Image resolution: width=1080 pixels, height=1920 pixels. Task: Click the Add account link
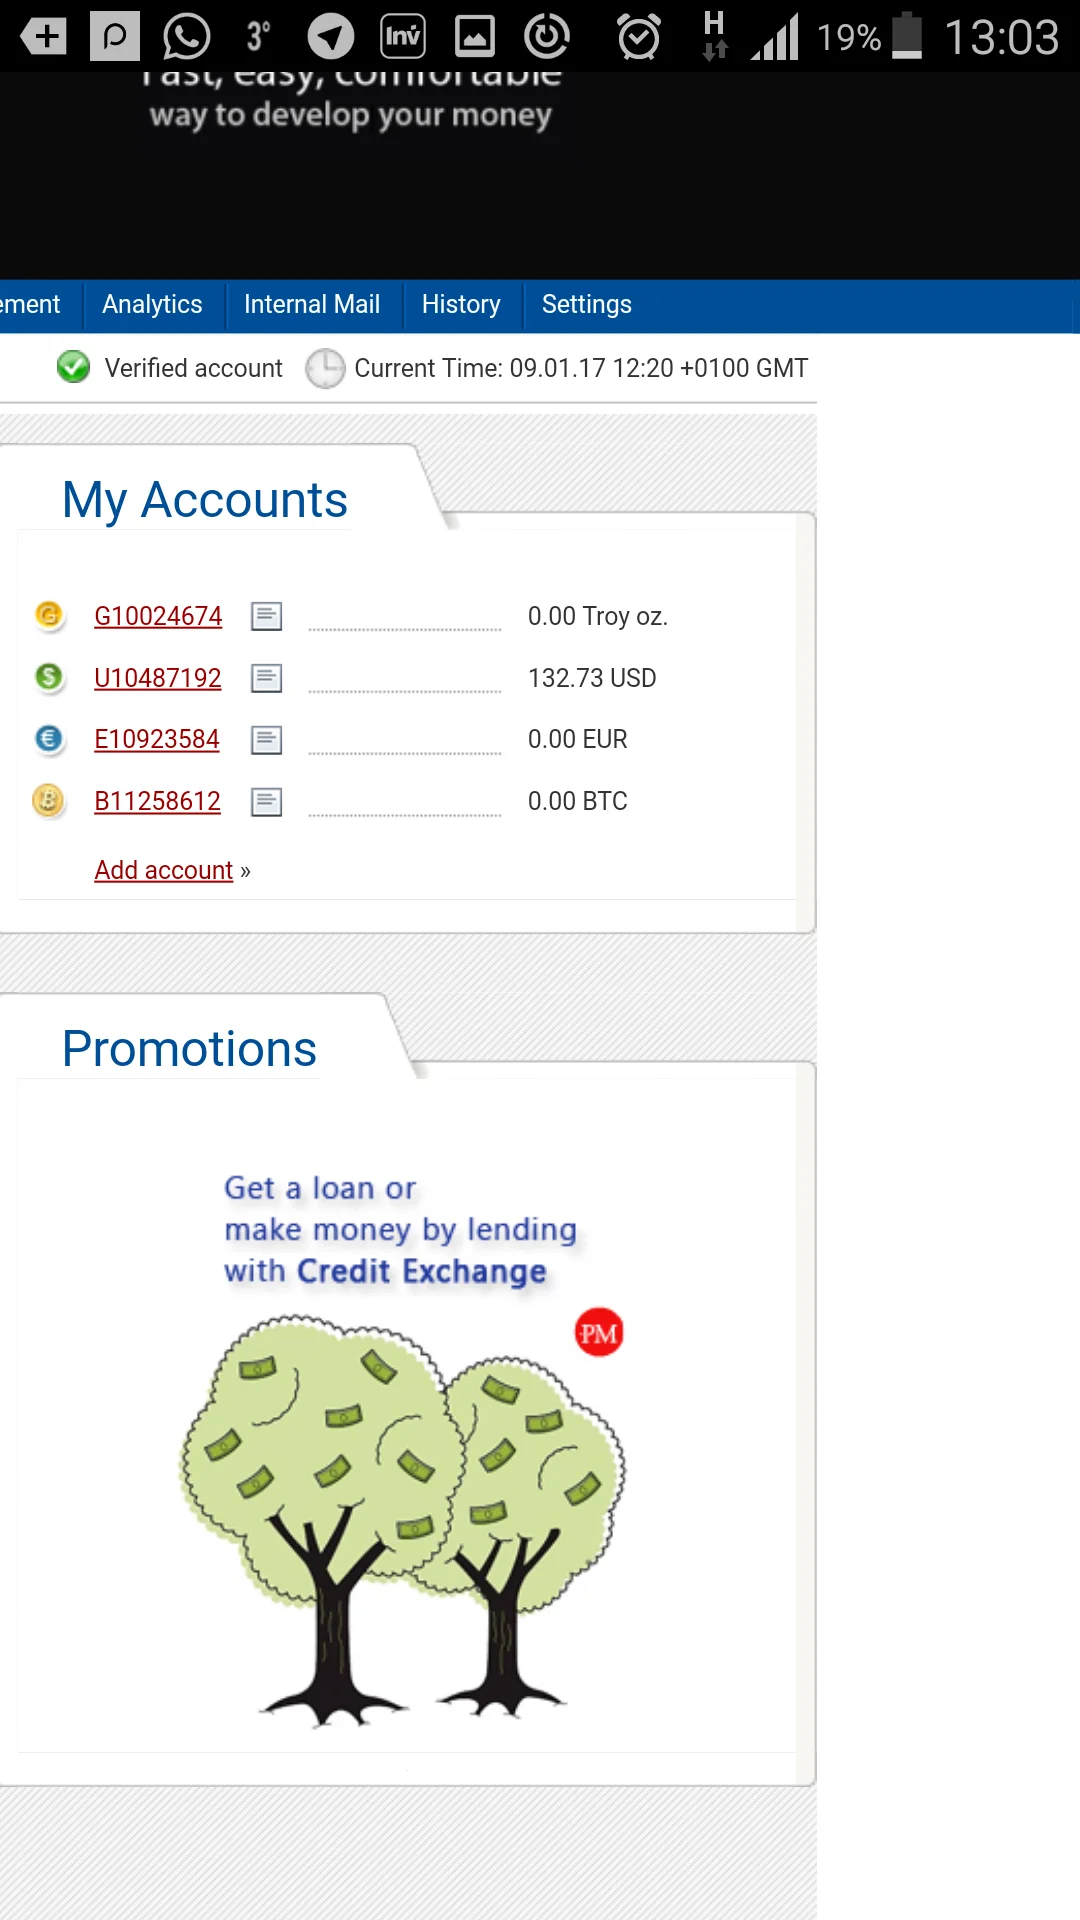point(164,870)
